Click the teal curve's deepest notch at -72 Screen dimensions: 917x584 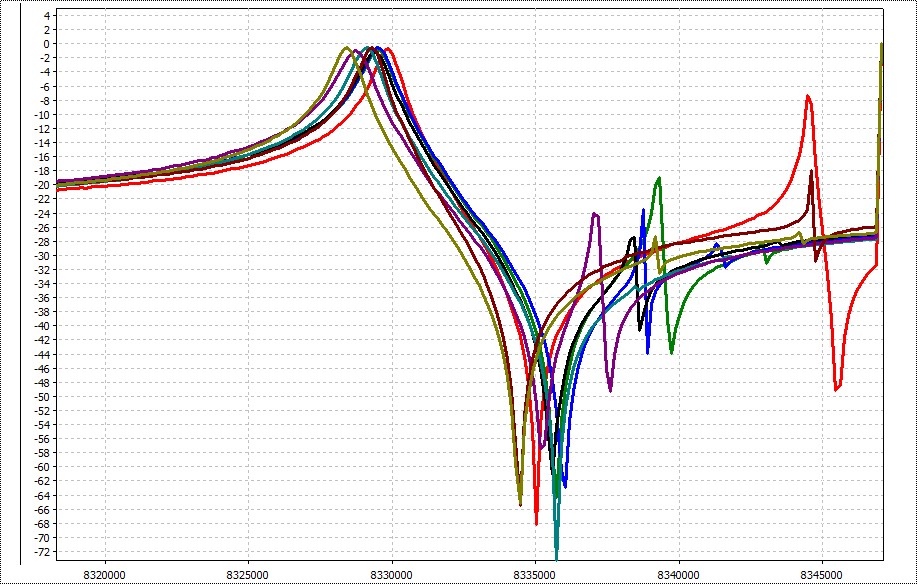coord(556,553)
